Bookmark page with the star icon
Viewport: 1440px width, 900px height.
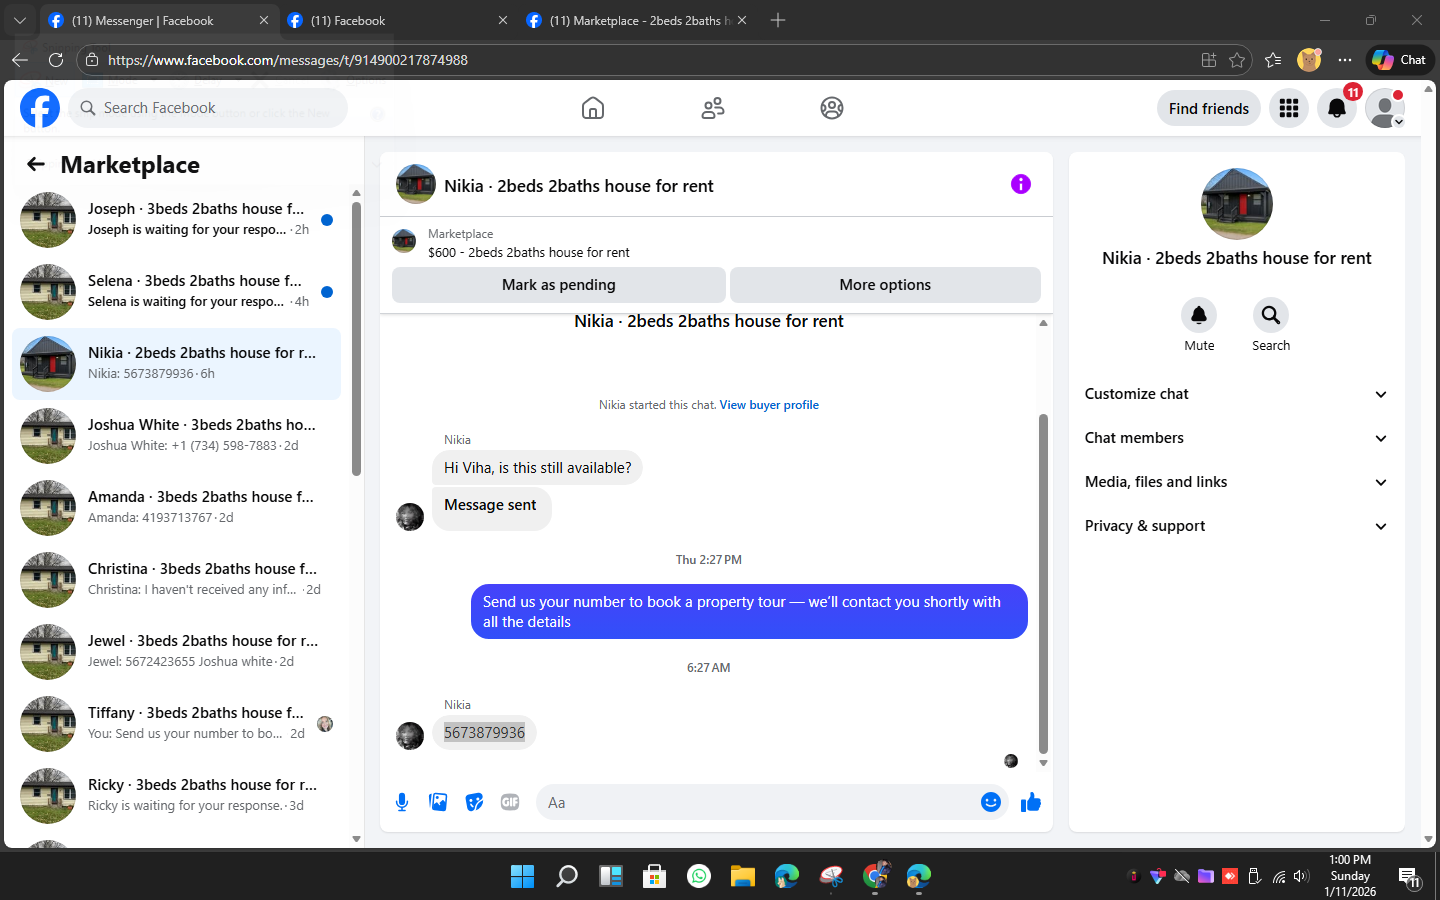pos(1237,60)
